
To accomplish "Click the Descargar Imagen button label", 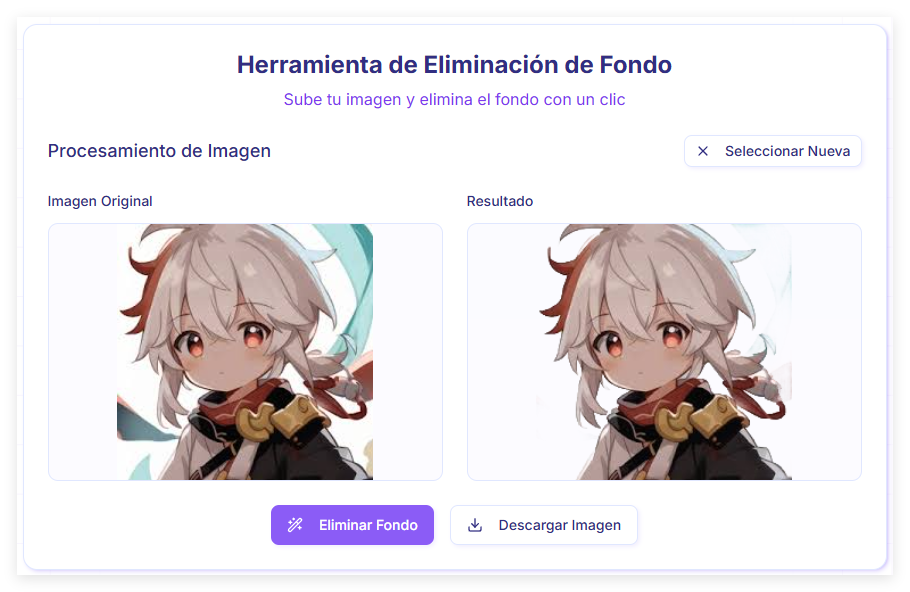I will click(559, 525).
